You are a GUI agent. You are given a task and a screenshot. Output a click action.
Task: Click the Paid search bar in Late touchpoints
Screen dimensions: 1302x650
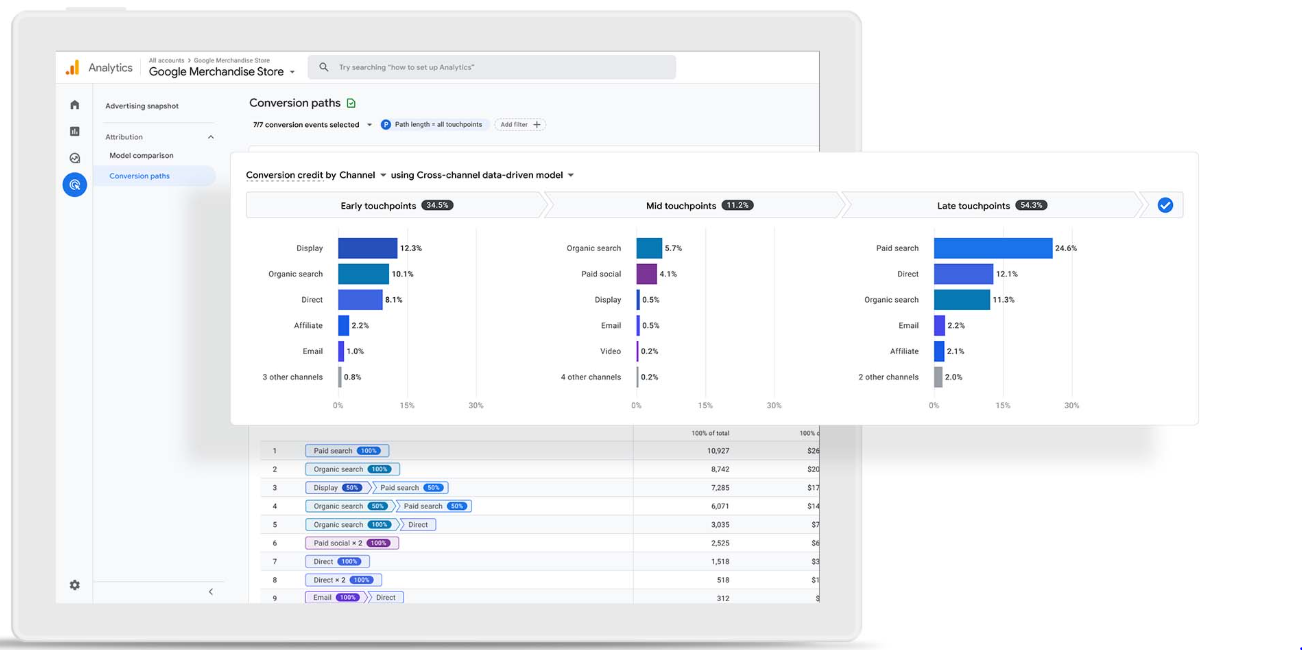coord(993,248)
